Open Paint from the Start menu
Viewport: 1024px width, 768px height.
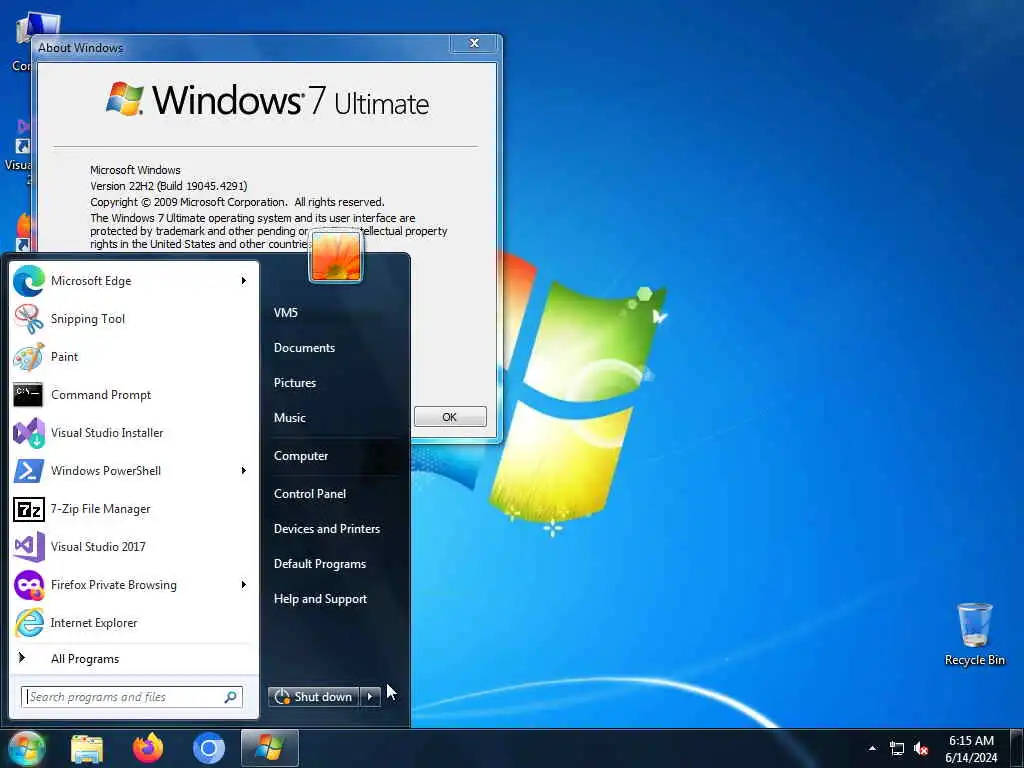[x=134, y=357]
